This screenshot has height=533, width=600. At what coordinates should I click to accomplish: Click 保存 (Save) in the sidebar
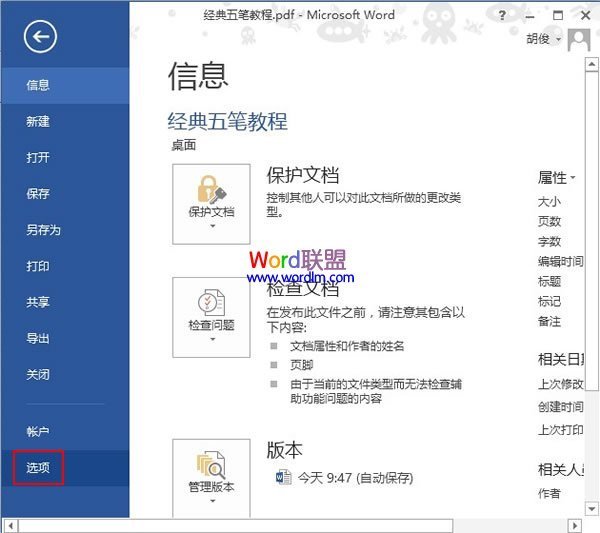[x=38, y=193]
